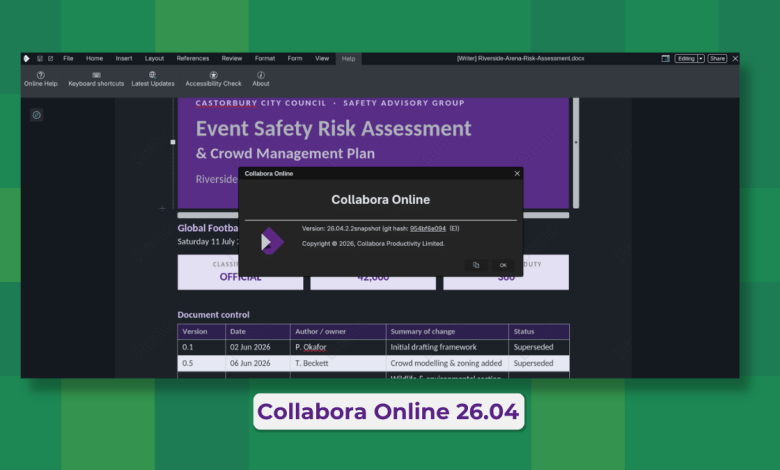Click the 'Collabora Online 26.04' caption below window
Screen dimensions: 780x470
[388, 411]
